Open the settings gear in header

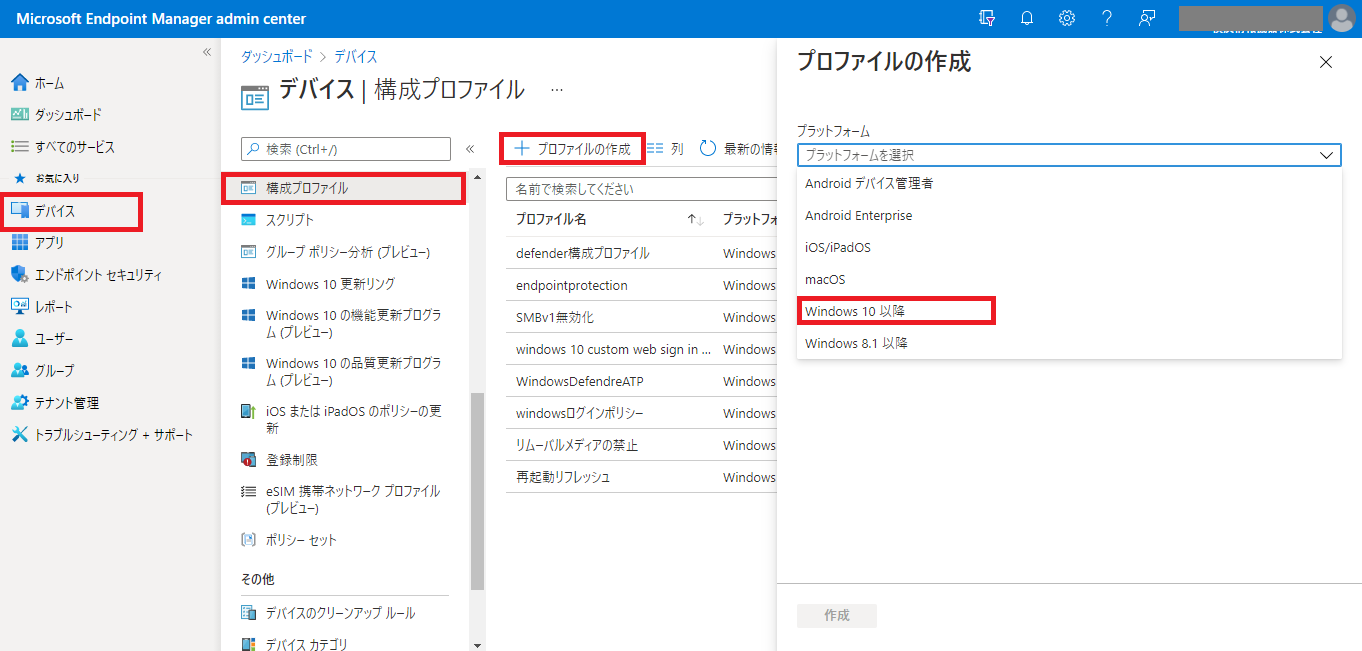tap(1067, 18)
